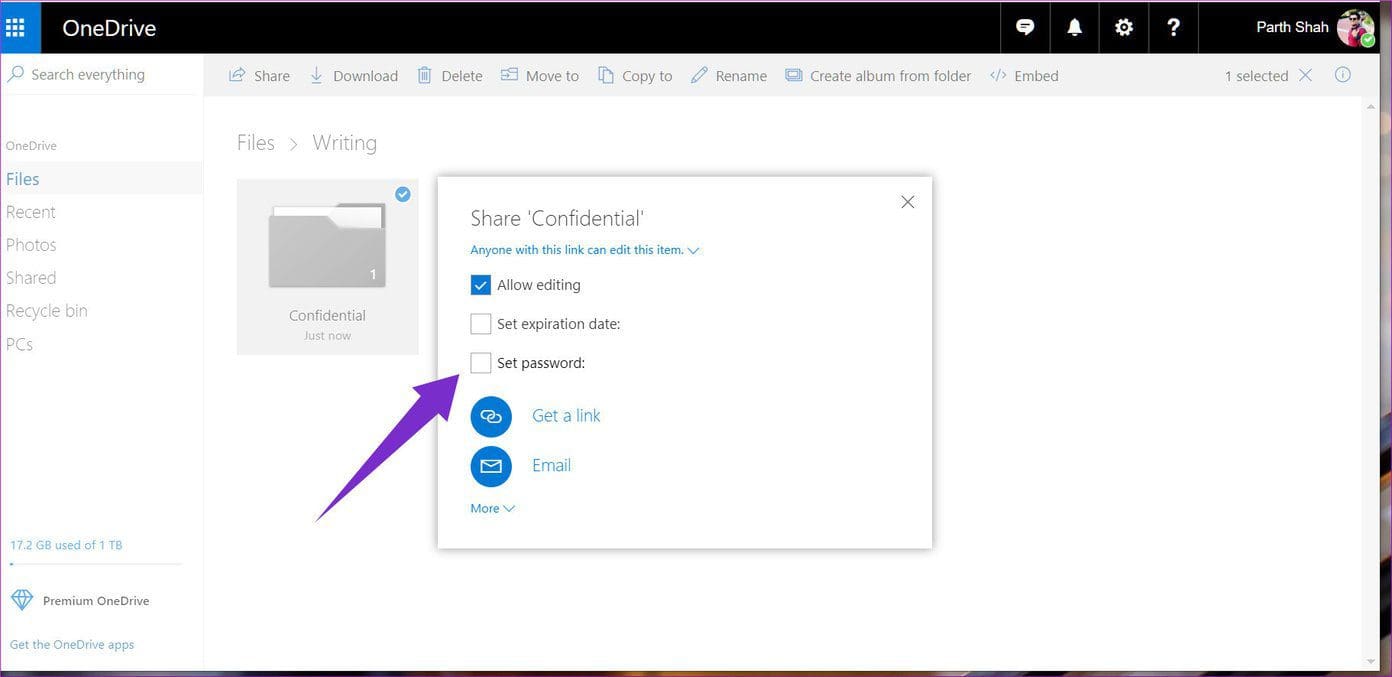
Task: Expand More sharing options
Action: tap(493, 508)
